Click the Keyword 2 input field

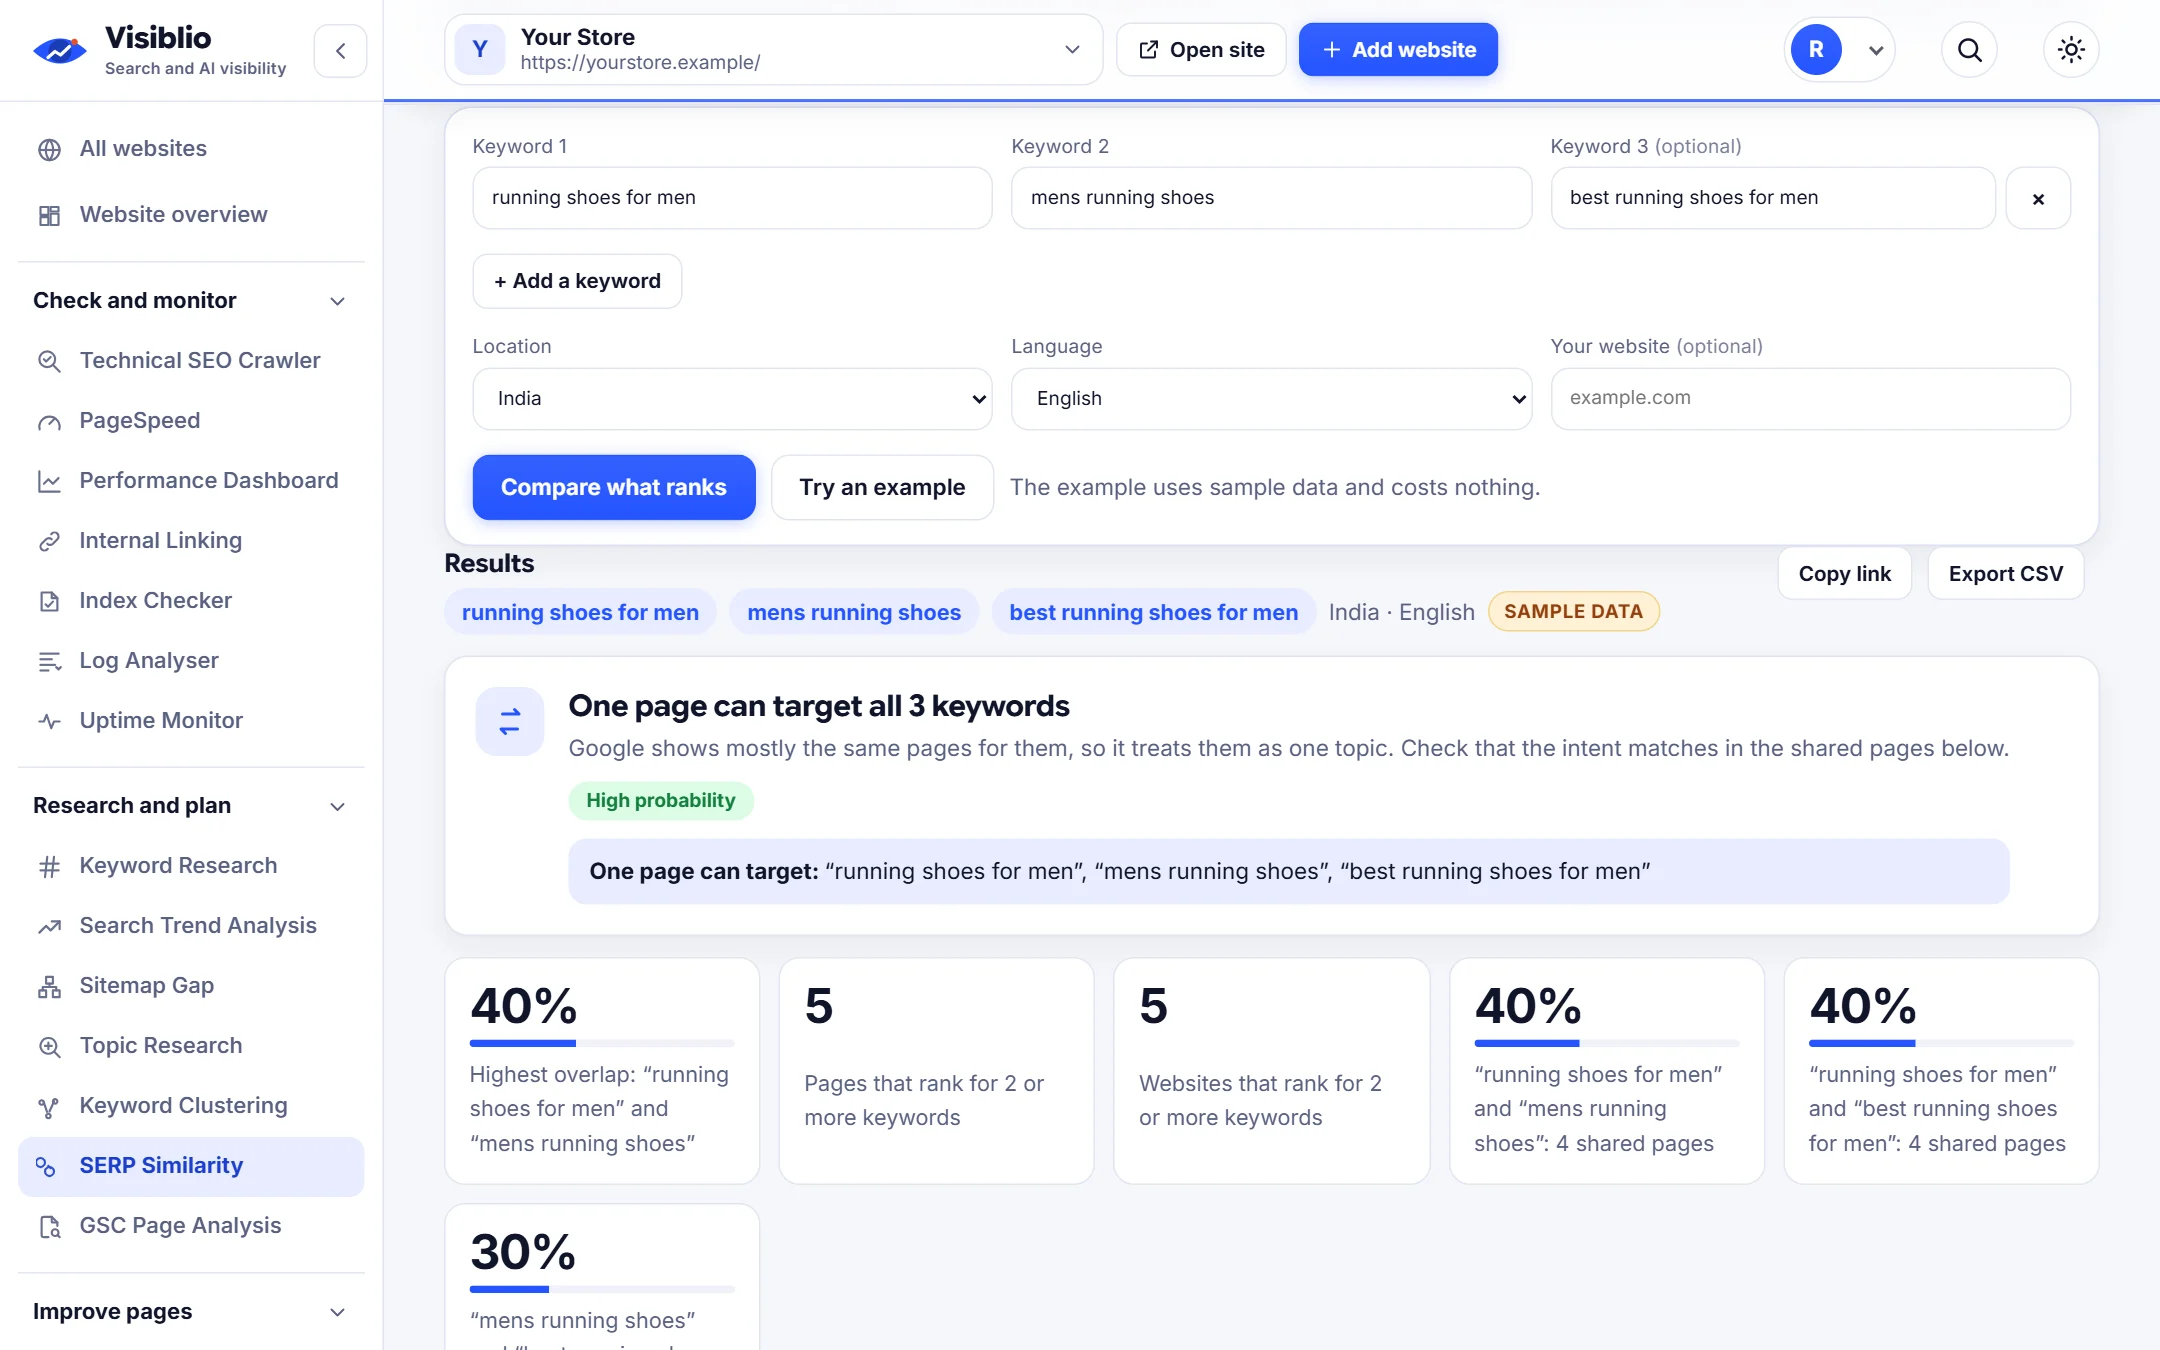click(x=1271, y=198)
